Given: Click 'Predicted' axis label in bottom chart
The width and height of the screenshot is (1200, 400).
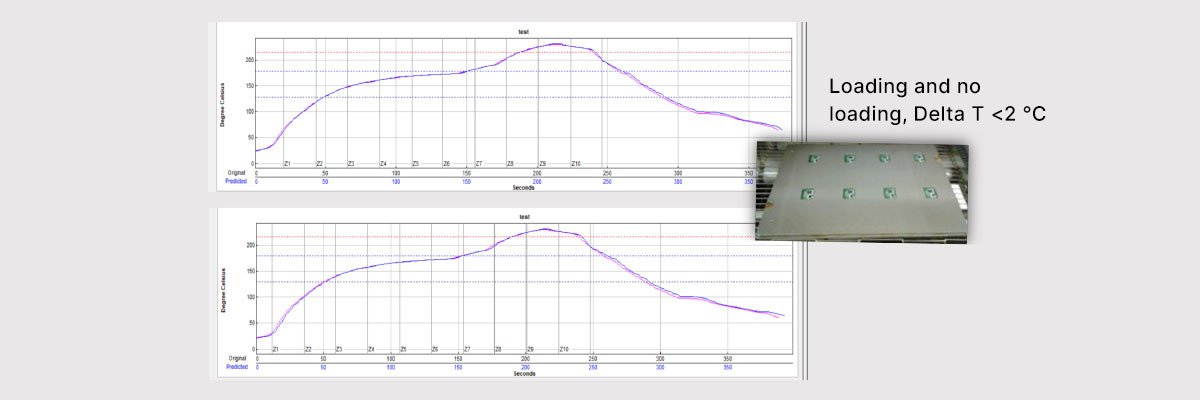Looking at the screenshot, I should coord(236,367).
